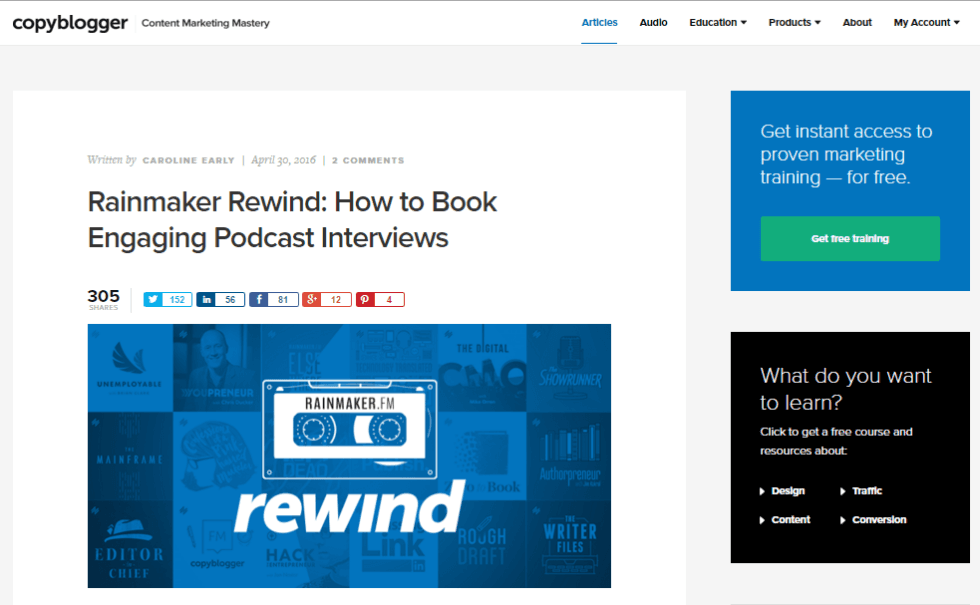Share the post on Facebook
The image size is (980, 605).
click(x=272, y=298)
